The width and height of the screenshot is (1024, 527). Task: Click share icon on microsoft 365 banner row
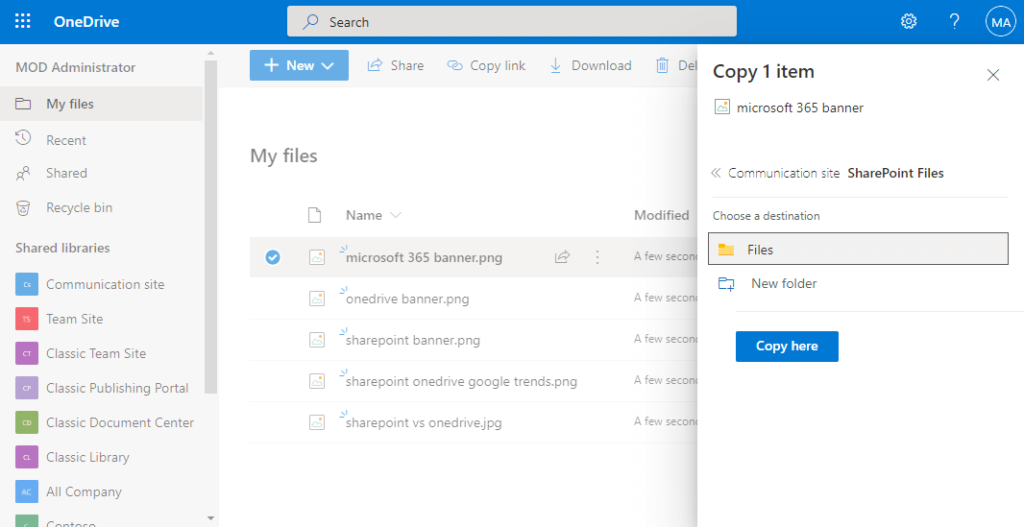point(562,257)
